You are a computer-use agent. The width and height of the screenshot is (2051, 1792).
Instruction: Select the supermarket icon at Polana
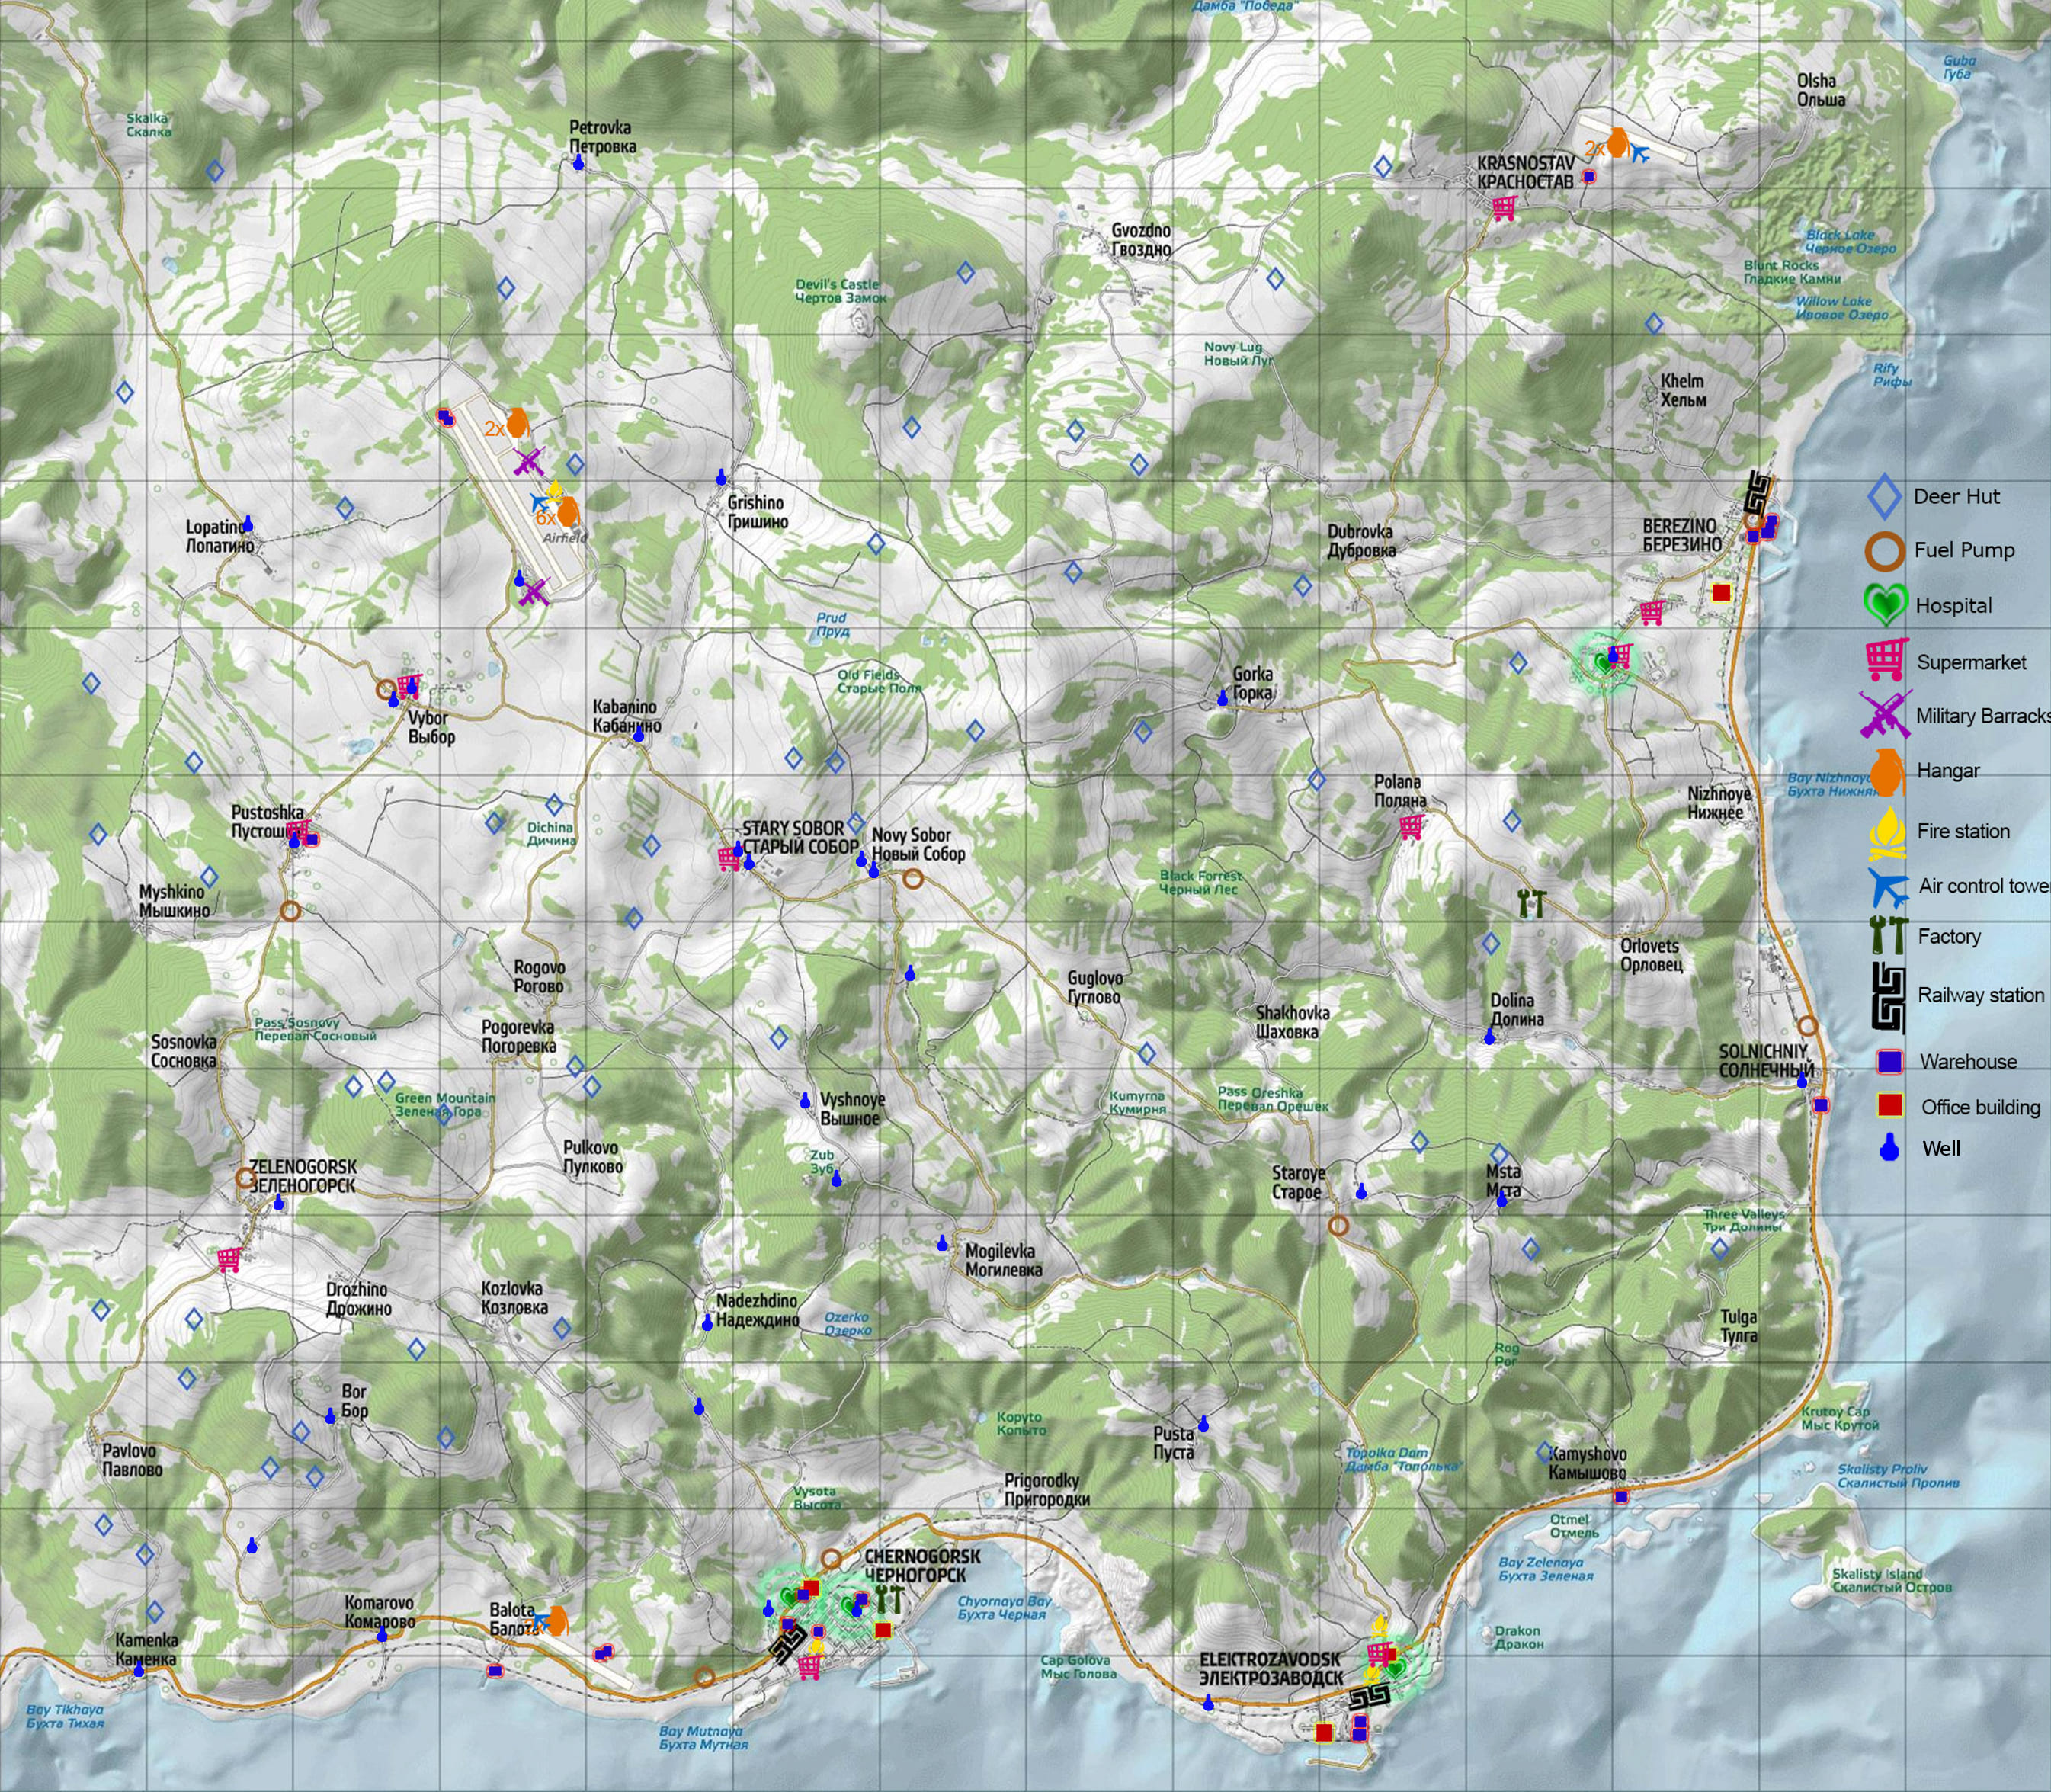point(1411,827)
